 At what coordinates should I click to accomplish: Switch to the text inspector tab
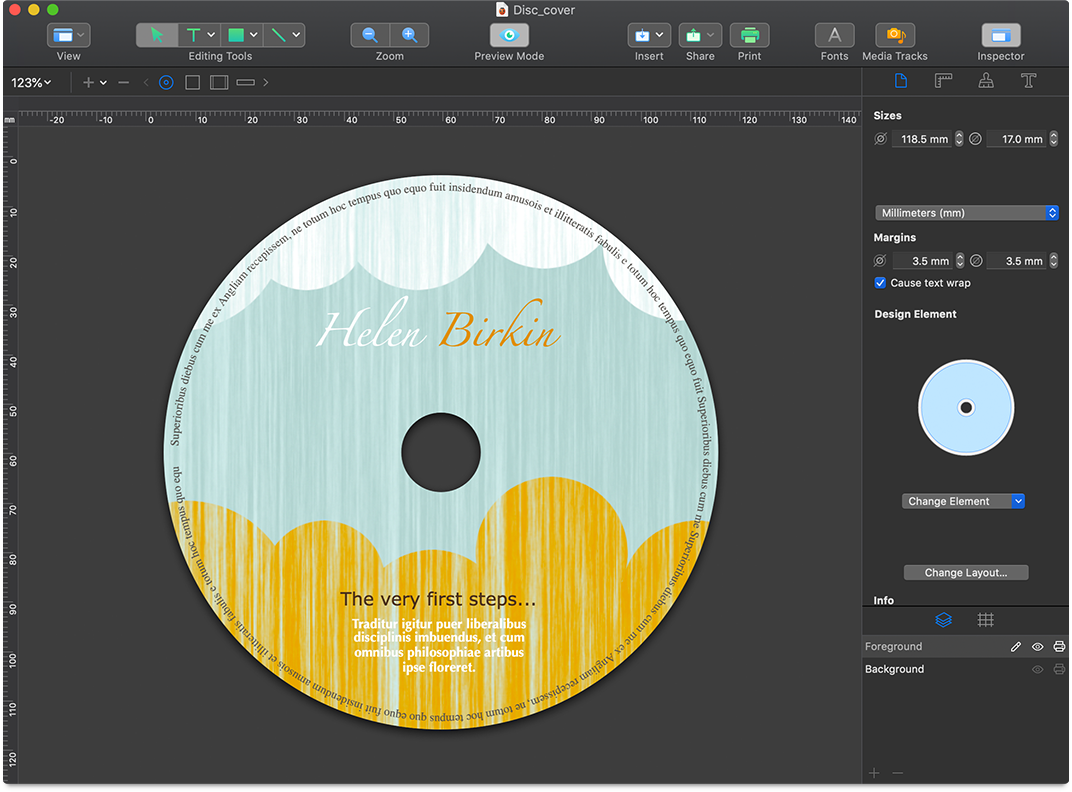tap(1030, 82)
